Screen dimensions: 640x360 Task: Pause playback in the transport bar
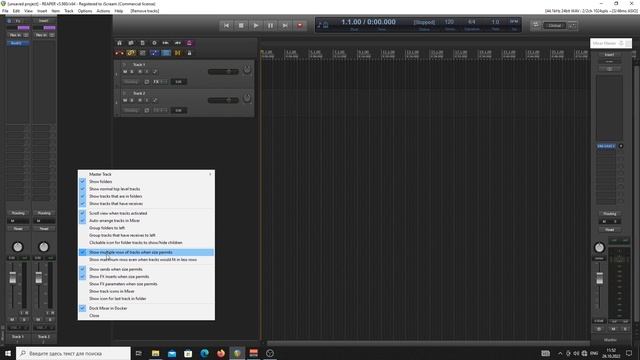click(x=270, y=25)
